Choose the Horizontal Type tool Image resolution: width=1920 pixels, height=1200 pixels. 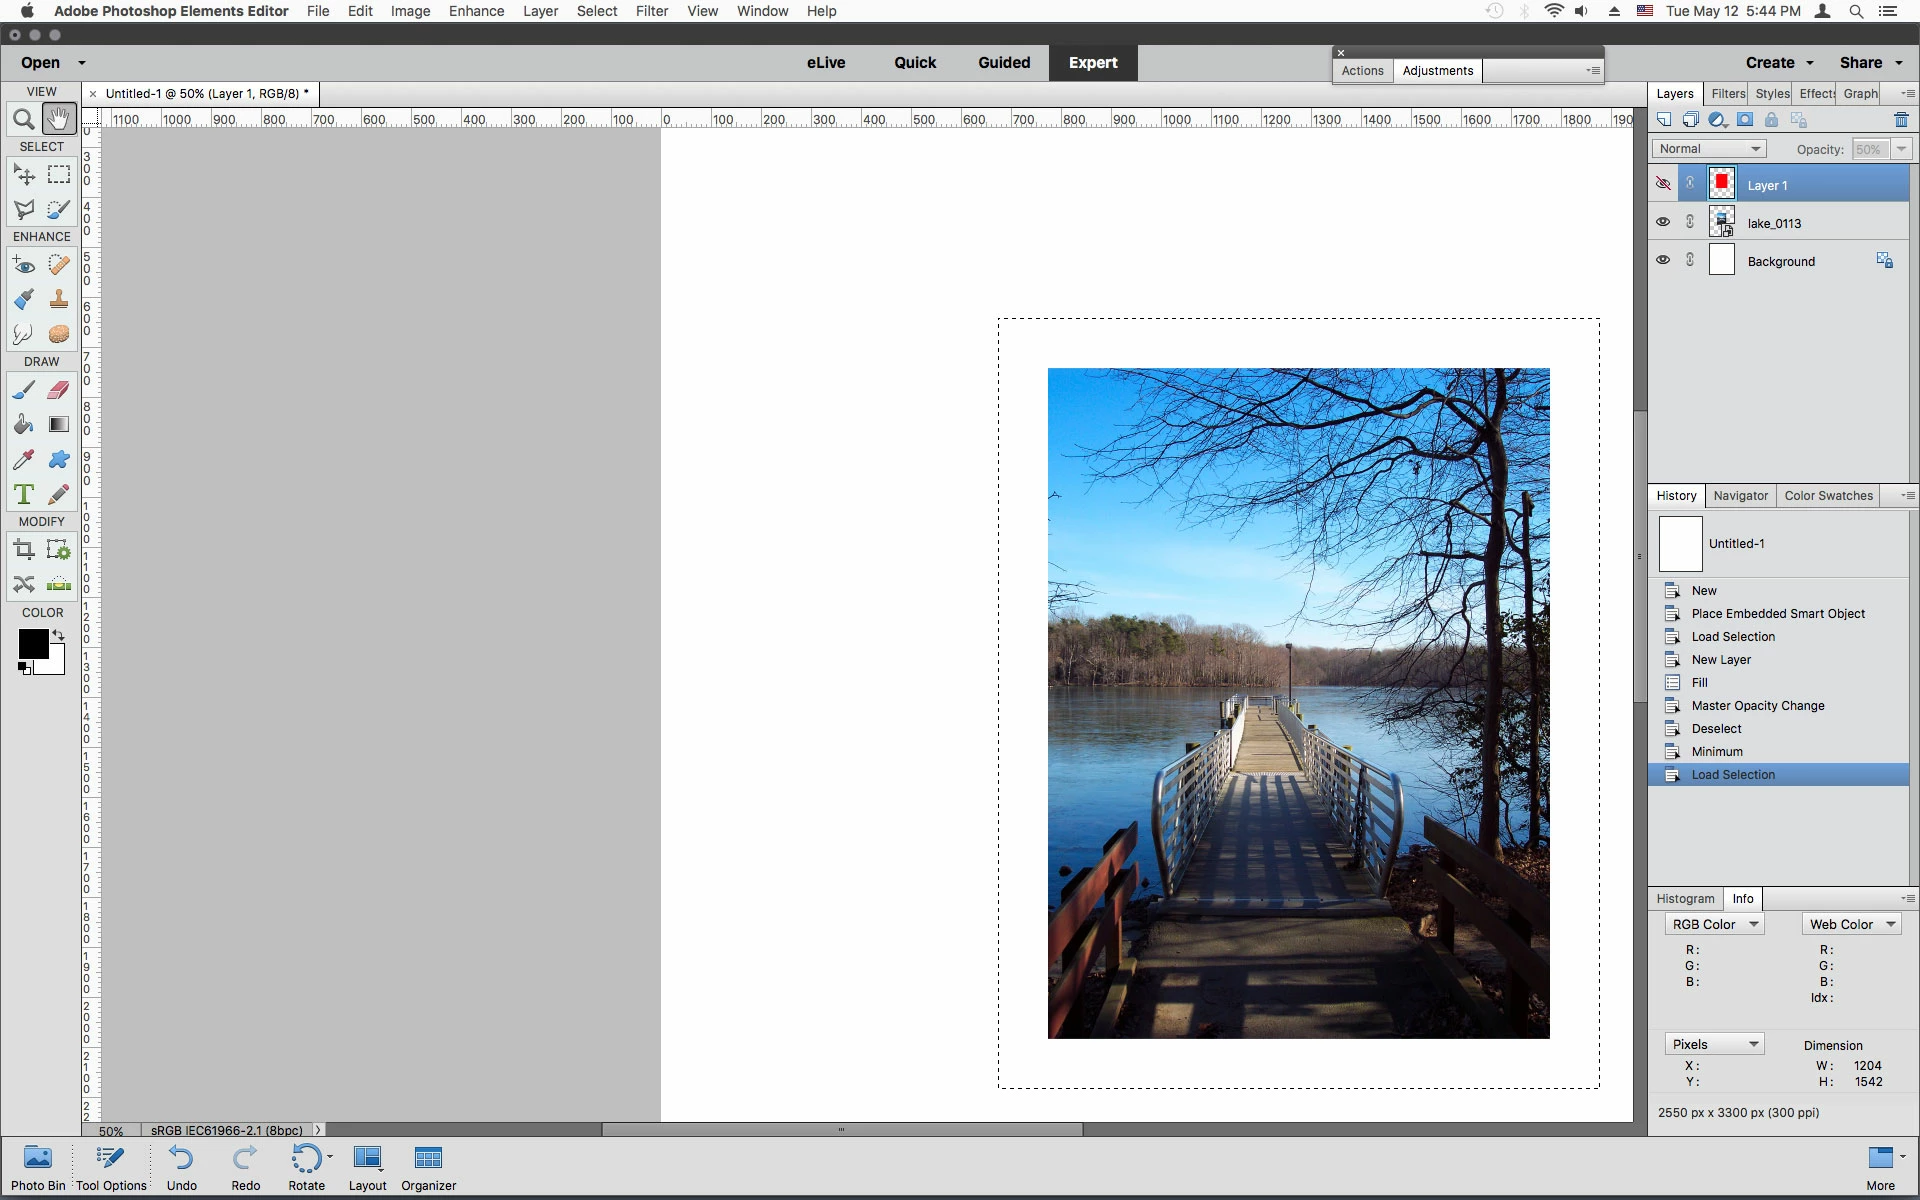[x=24, y=494]
